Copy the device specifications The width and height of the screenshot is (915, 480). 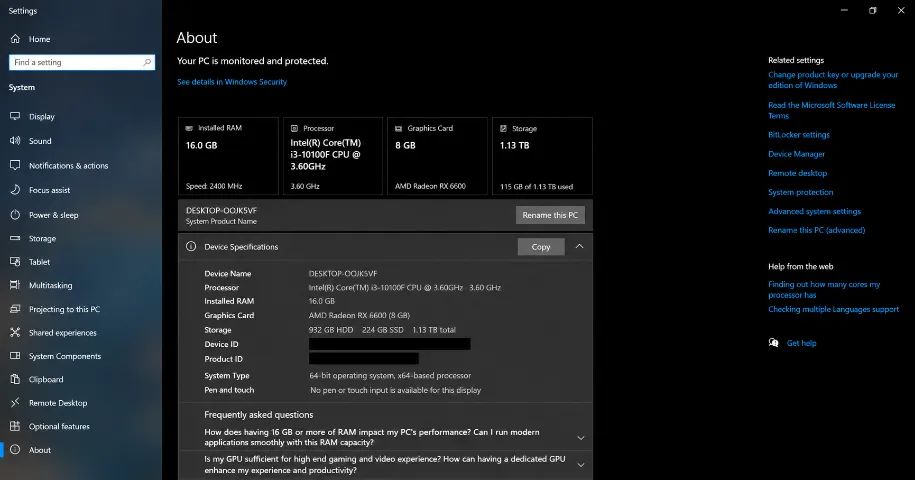[x=541, y=247]
